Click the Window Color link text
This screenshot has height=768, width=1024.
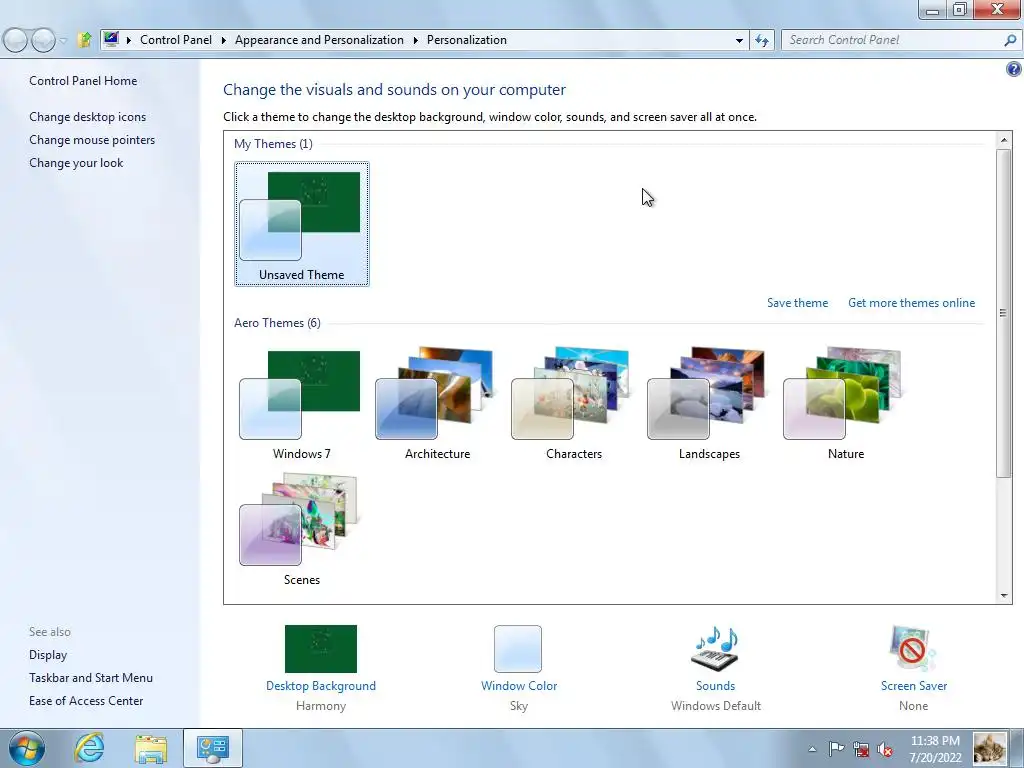pos(519,686)
